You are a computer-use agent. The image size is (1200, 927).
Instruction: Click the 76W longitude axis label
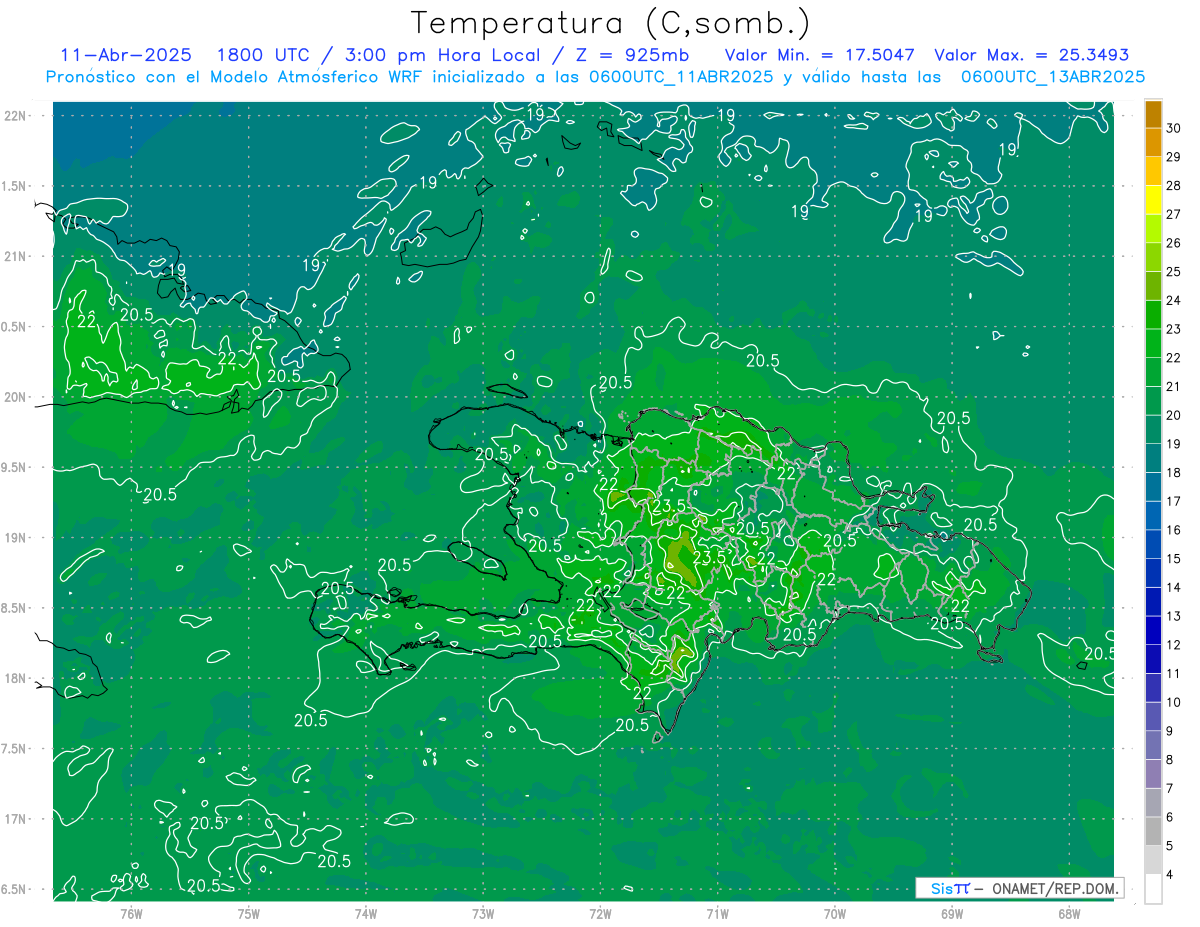click(131, 914)
